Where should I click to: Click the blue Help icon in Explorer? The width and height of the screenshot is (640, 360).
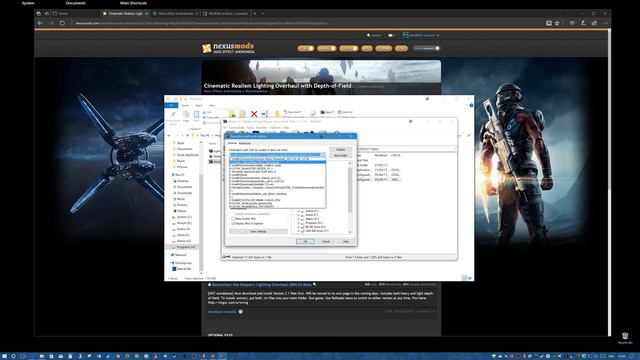[471, 105]
